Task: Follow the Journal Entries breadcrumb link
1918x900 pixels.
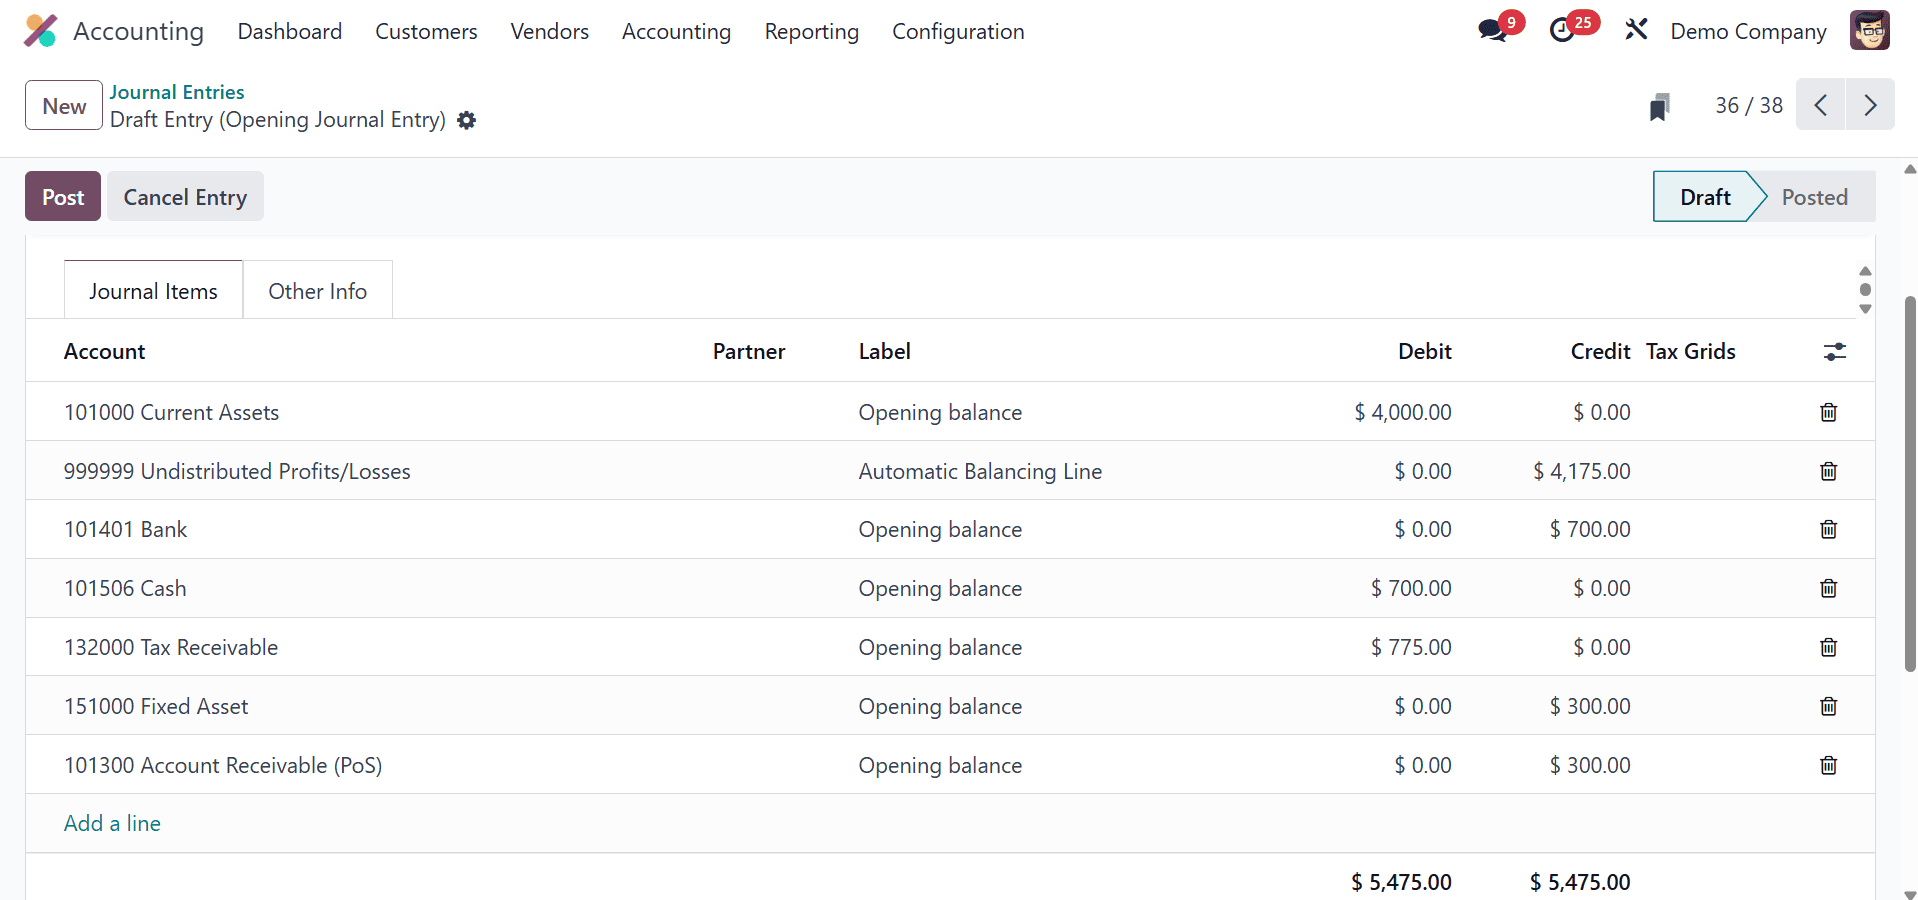Action: point(177,92)
